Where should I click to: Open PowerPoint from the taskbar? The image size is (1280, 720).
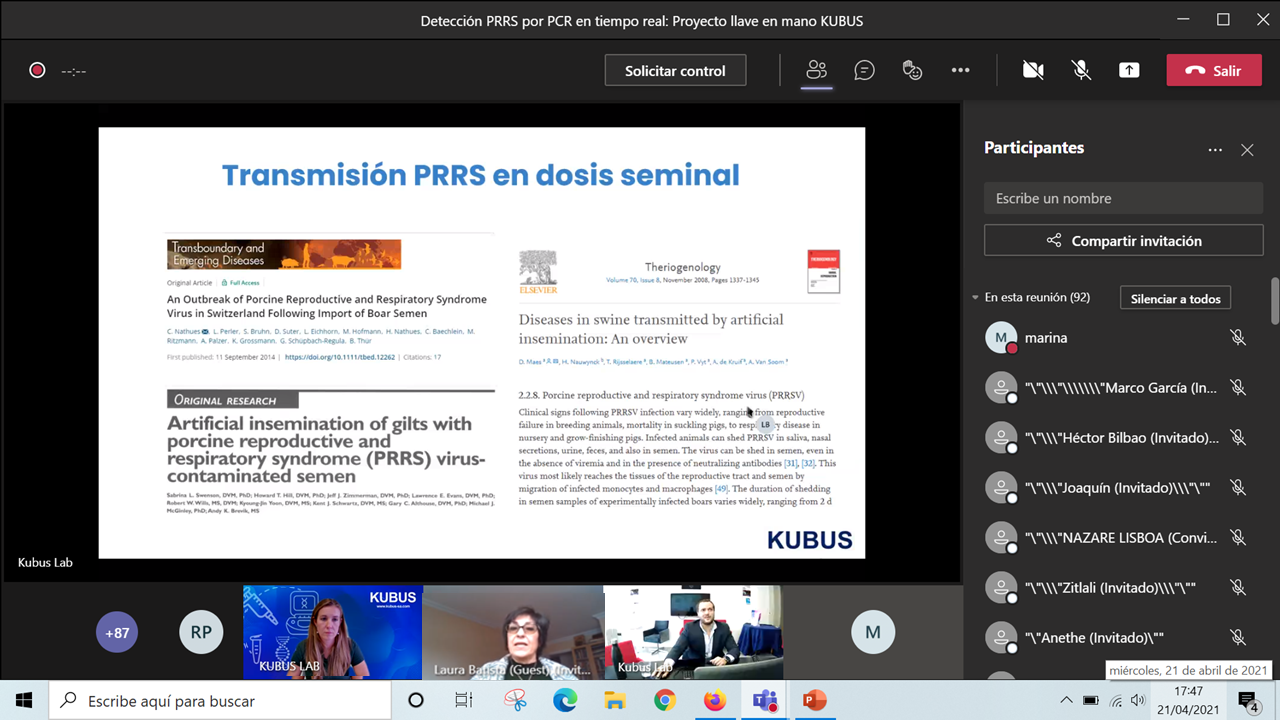814,702
